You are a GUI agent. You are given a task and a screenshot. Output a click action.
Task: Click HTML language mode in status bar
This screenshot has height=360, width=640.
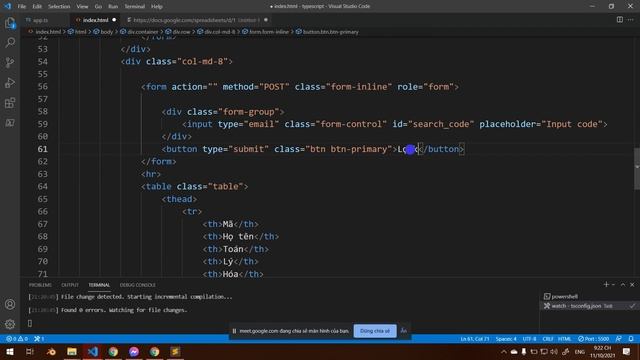pos(564,339)
